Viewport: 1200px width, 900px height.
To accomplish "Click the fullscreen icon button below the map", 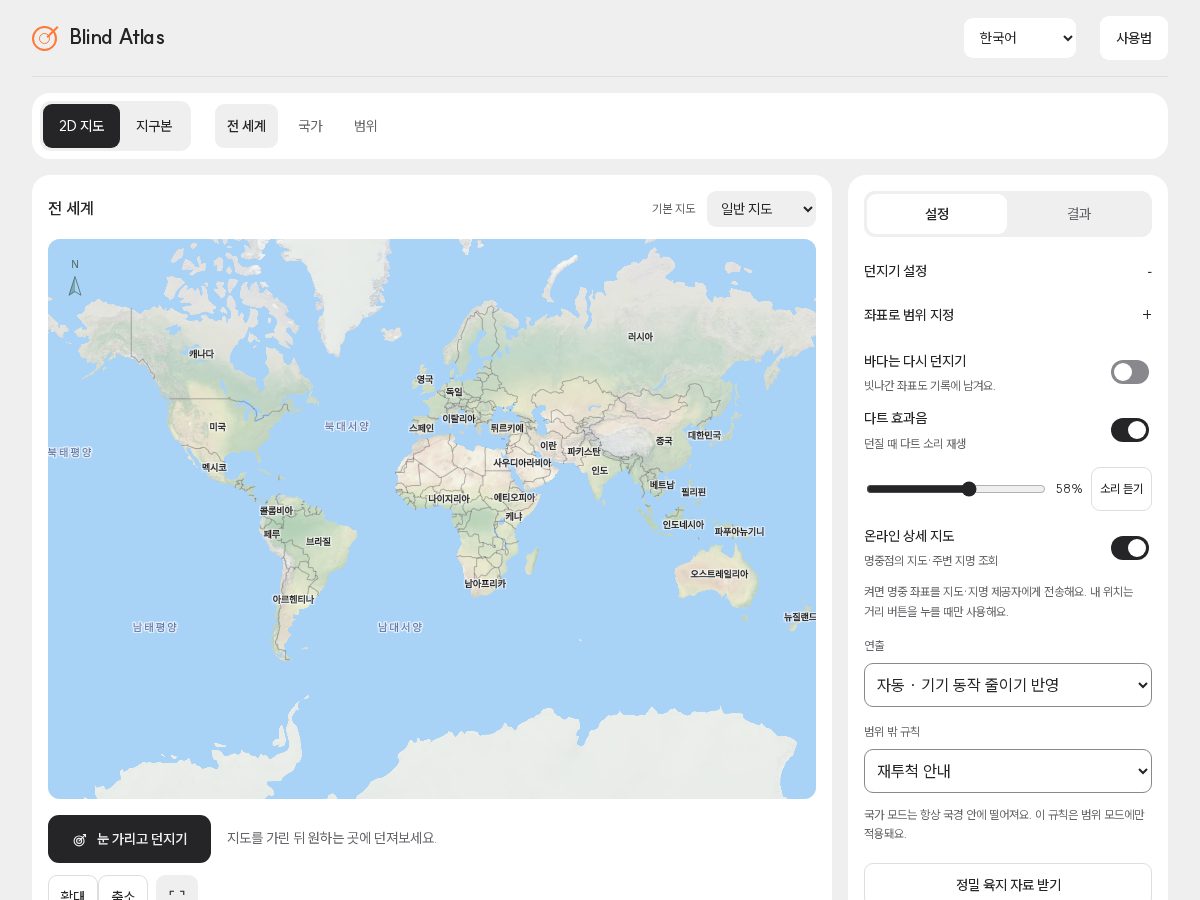I will 177,893.
